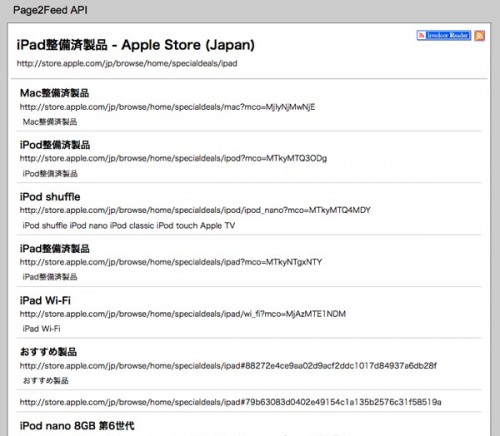
Task: Follow the specialdeals/ipod?mco URL link
Action: 173,158
